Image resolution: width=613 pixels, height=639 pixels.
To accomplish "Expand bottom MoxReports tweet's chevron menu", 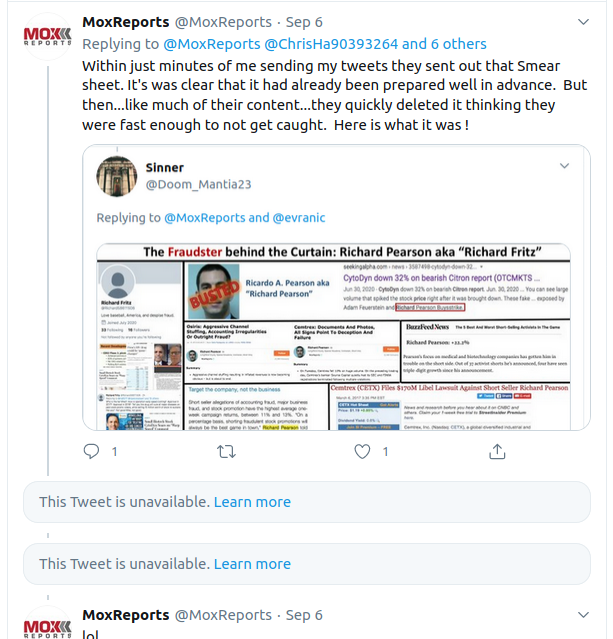I will point(584,615).
